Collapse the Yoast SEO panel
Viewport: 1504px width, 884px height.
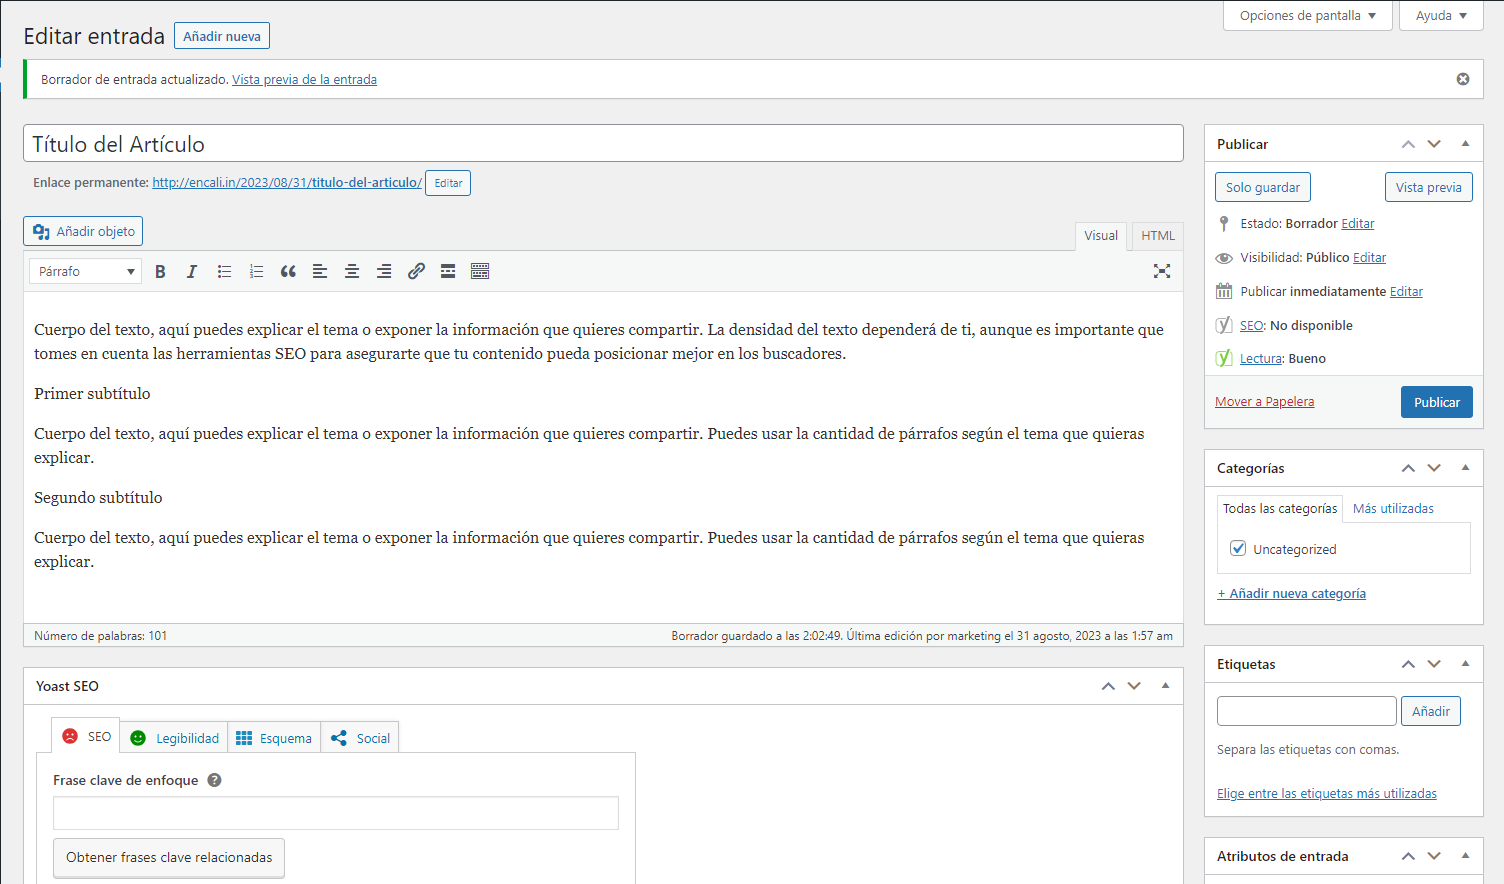[x=1165, y=686]
